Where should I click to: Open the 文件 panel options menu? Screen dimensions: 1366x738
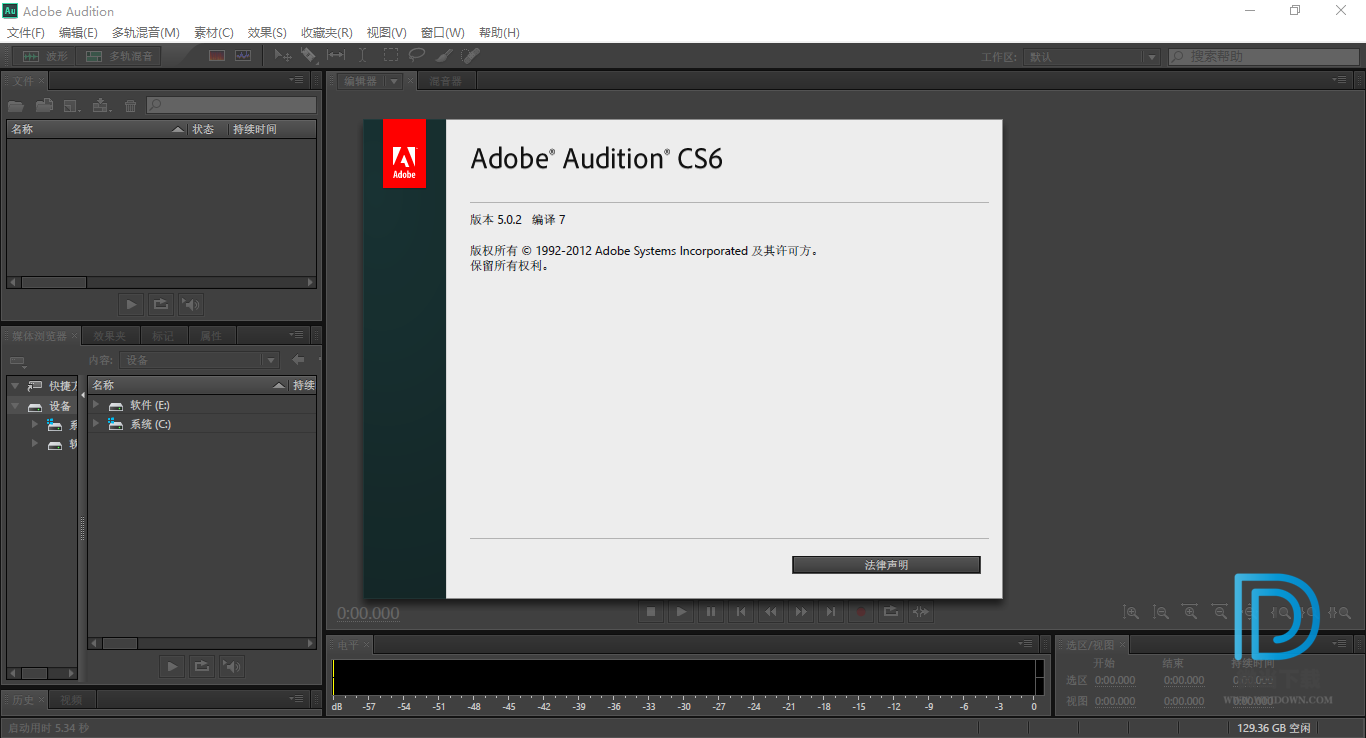tap(297, 80)
